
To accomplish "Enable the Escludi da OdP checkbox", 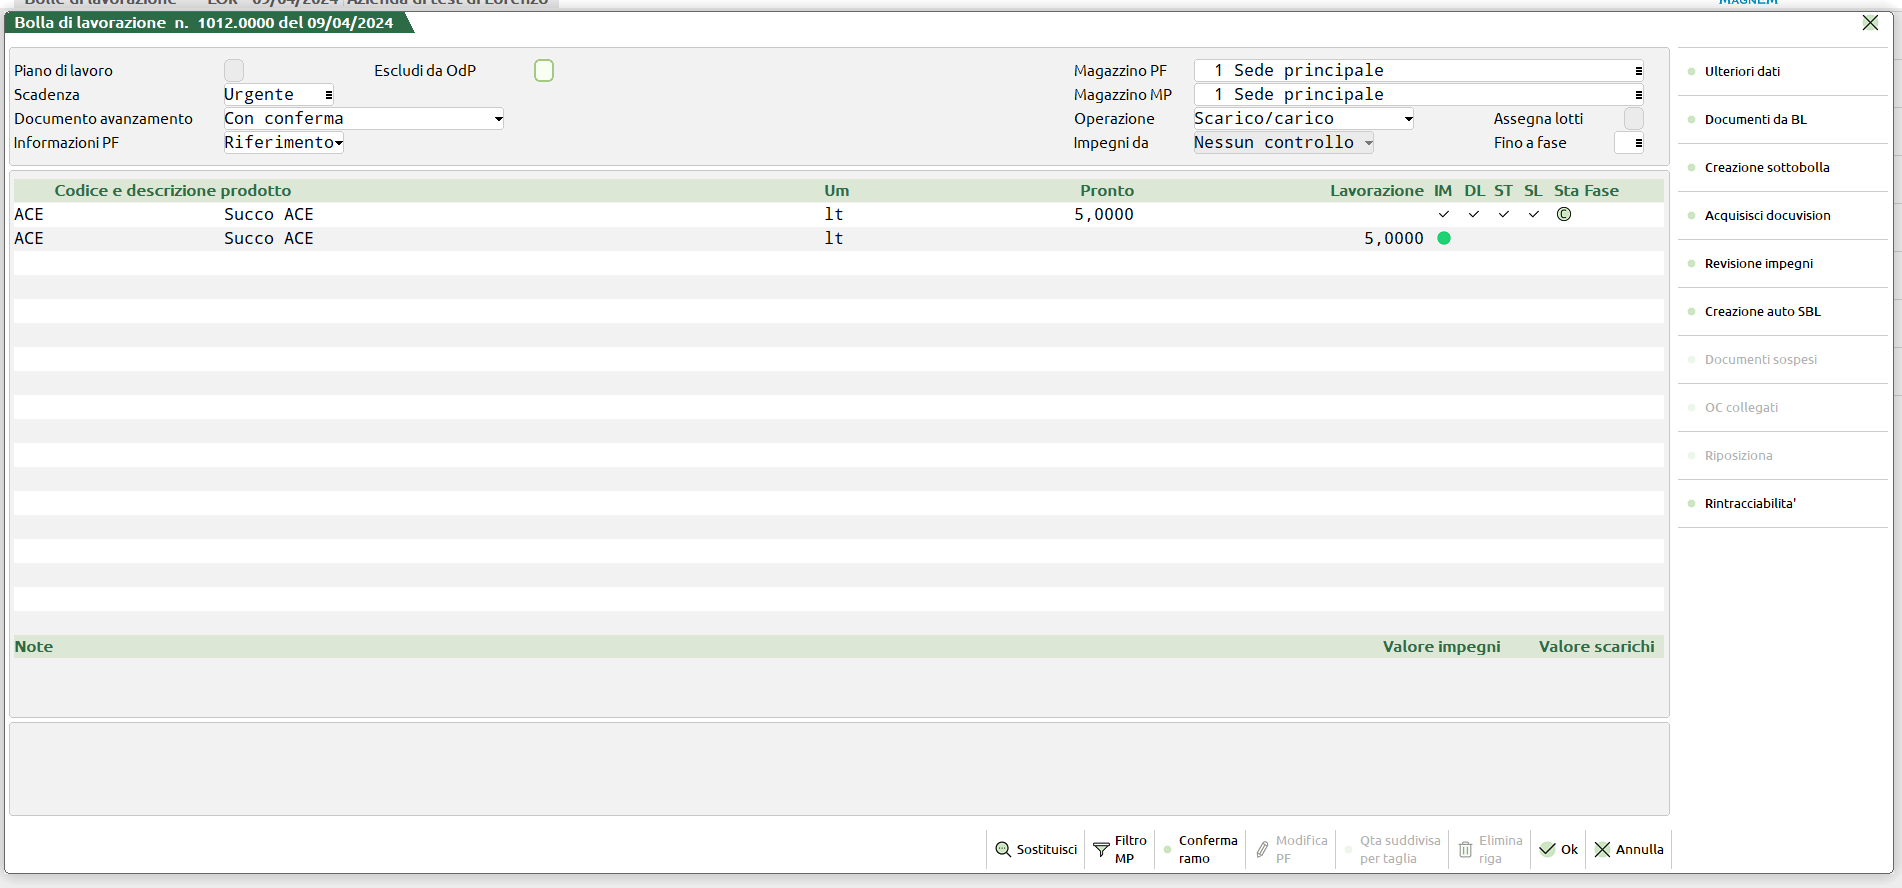I will pyautogui.click(x=544, y=71).
